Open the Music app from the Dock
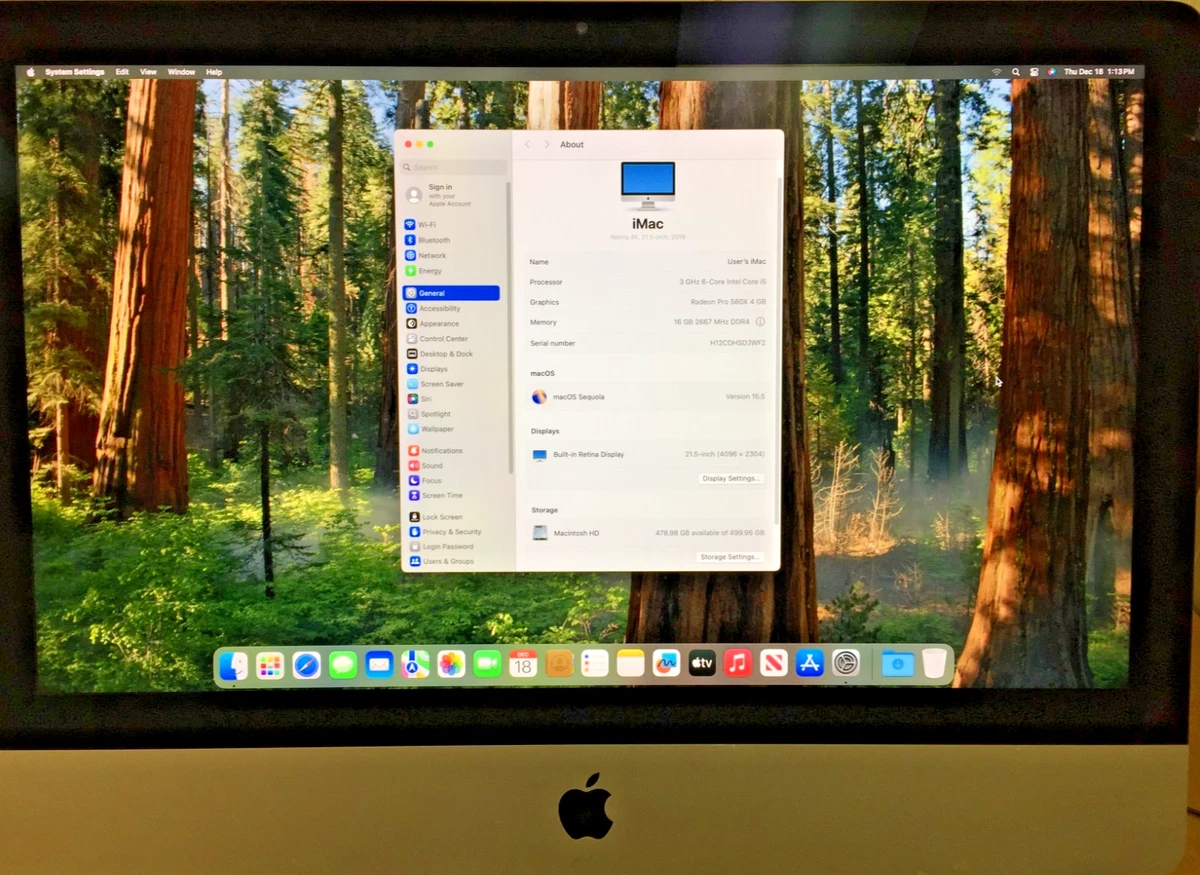This screenshot has width=1200, height=875. tap(737, 663)
